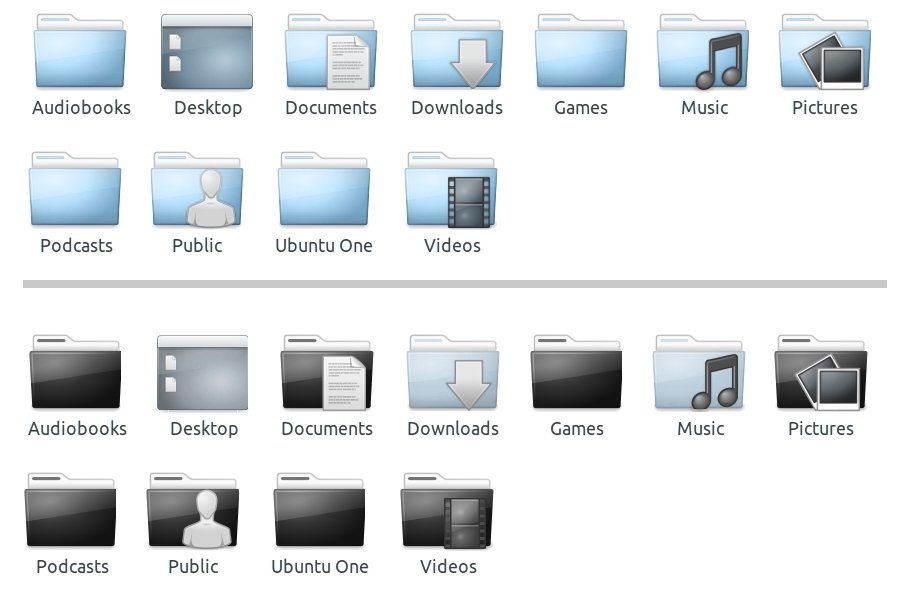The image size is (900, 600).
Task: Open the black Pictures folder
Action: [821, 374]
